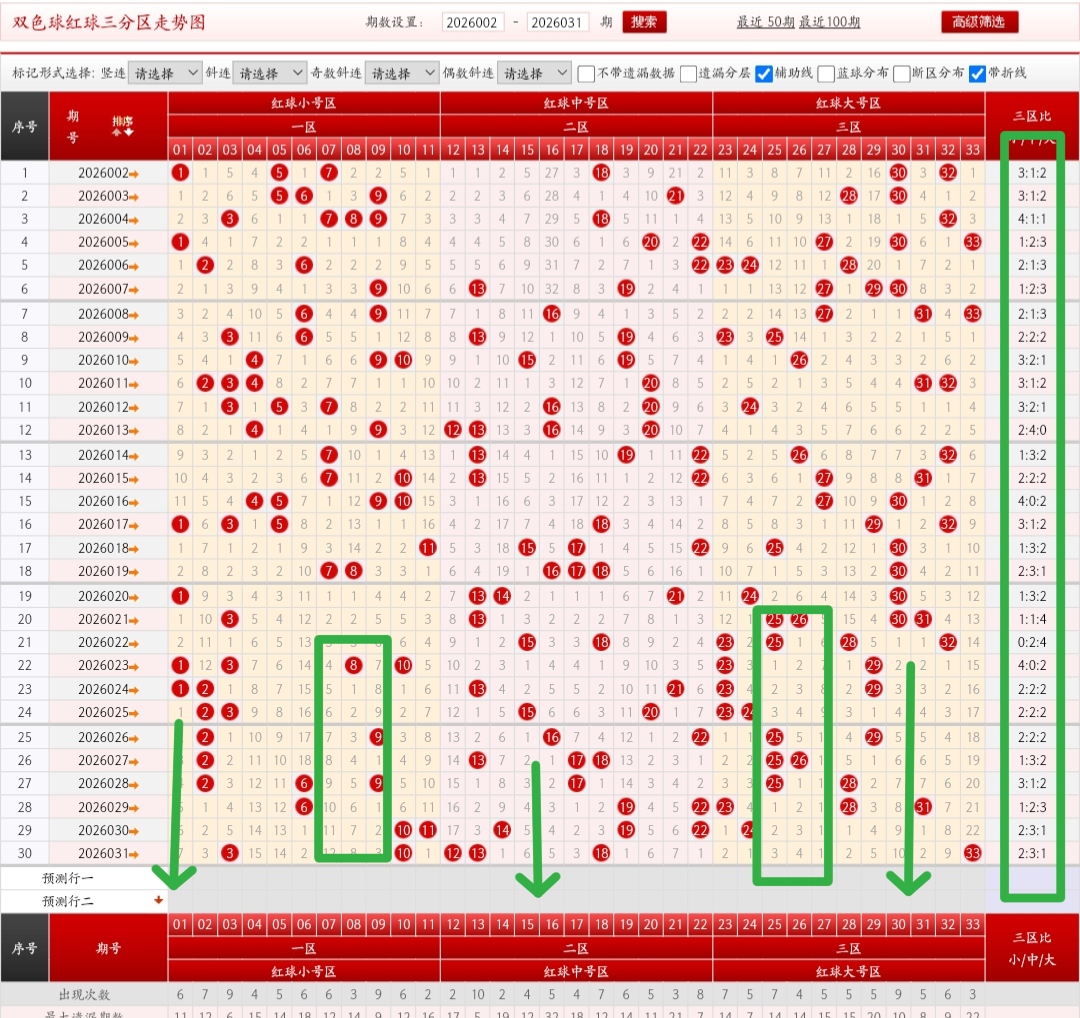The image size is (1080, 1018).
Task: Click the top 序号 column header
Action: pyautogui.click(x=24, y=127)
